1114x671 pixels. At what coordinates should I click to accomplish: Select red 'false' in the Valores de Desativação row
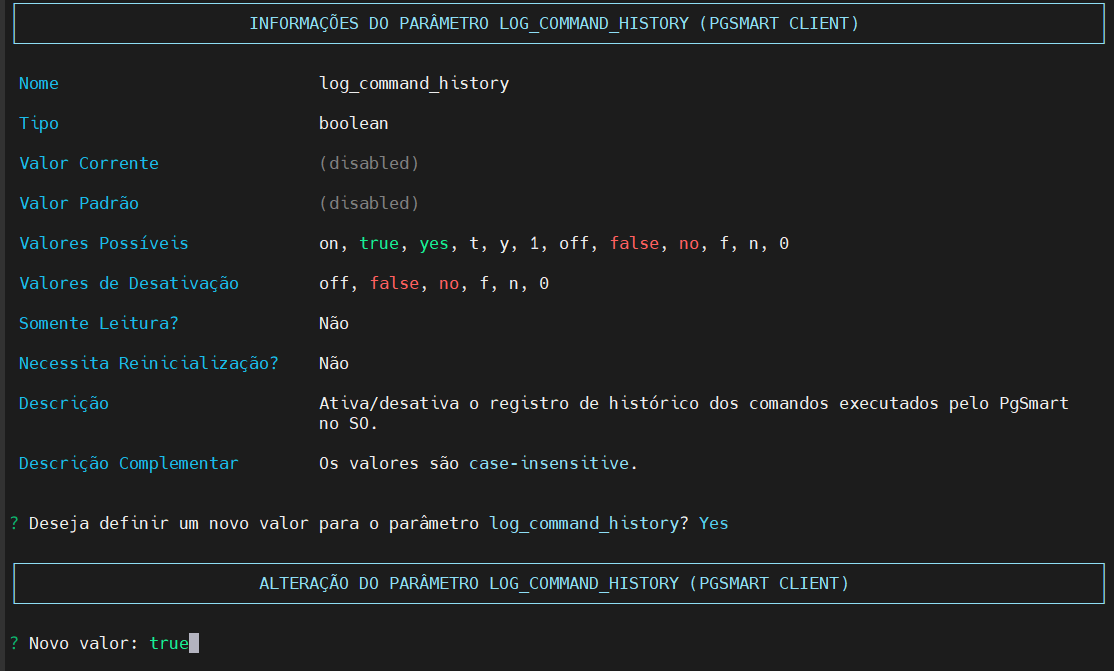(x=394, y=283)
